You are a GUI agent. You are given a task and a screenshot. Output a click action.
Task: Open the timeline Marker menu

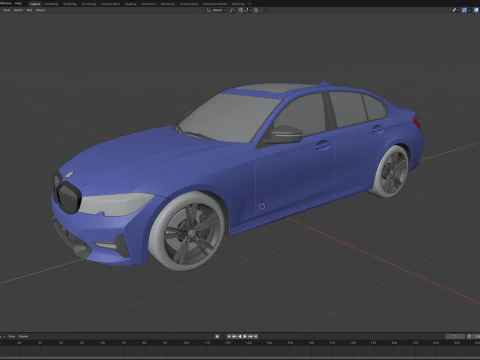(23, 336)
